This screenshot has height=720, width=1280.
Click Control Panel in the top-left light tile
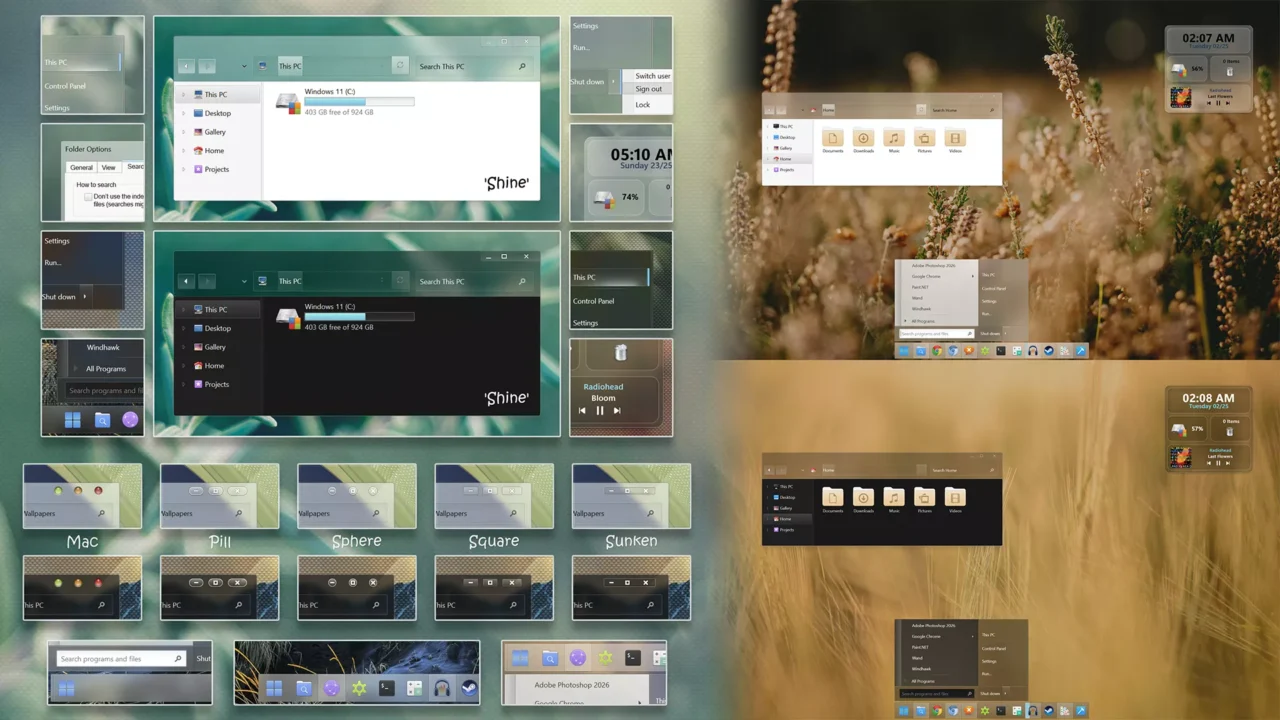click(65, 86)
